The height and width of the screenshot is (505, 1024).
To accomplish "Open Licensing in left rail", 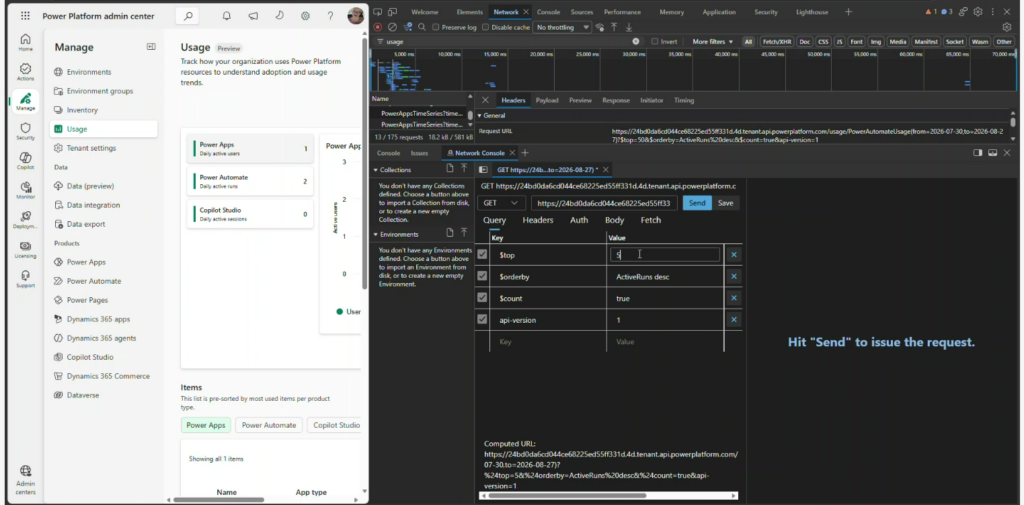I will (25, 250).
